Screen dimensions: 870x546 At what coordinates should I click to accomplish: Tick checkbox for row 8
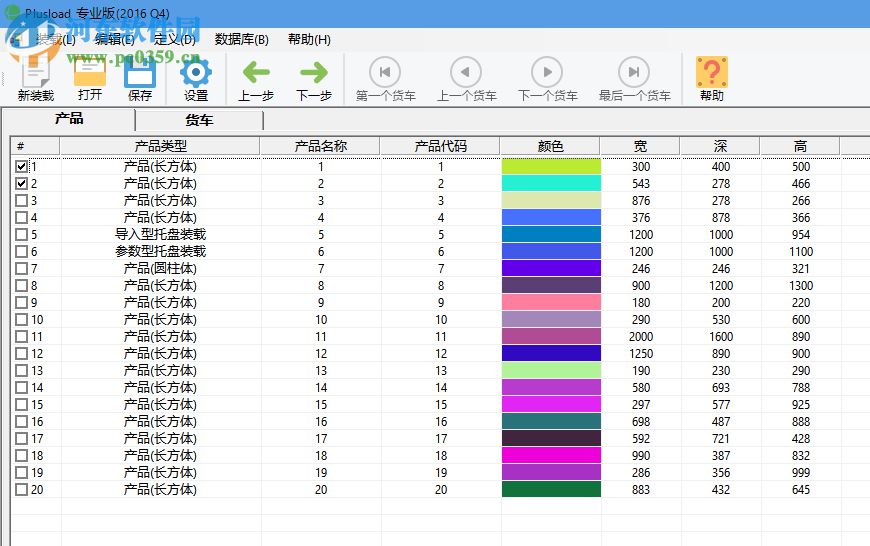(x=21, y=286)
